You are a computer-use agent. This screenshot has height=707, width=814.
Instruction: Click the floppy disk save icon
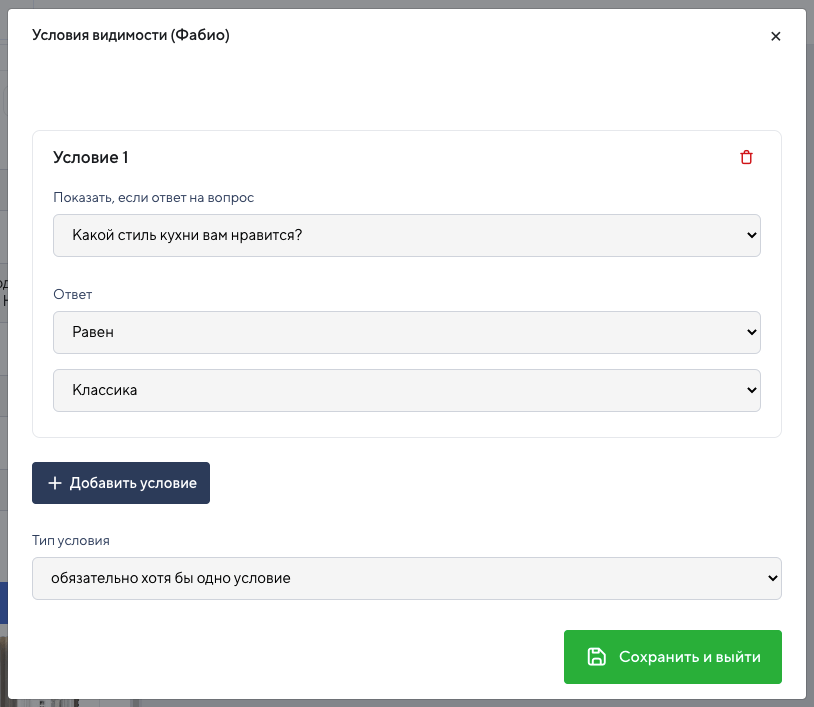click(596, 657)
